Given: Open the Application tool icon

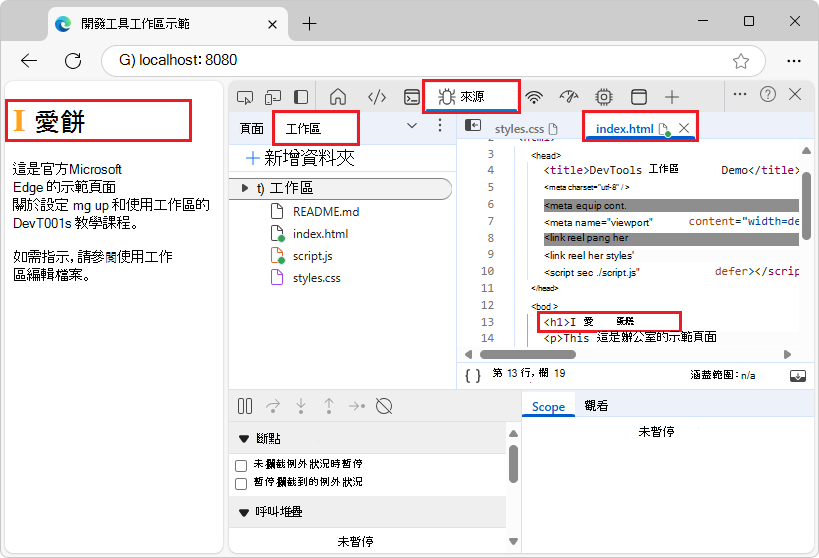Looking at the screenshot, I should pyautogui.click(x=639, y=97).
